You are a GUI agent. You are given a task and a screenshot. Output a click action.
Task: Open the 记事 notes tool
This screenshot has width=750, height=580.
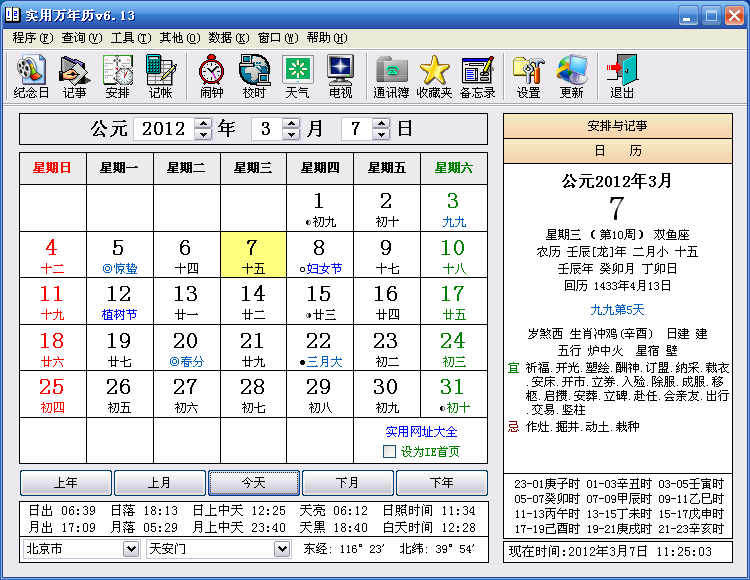[75, 77]
